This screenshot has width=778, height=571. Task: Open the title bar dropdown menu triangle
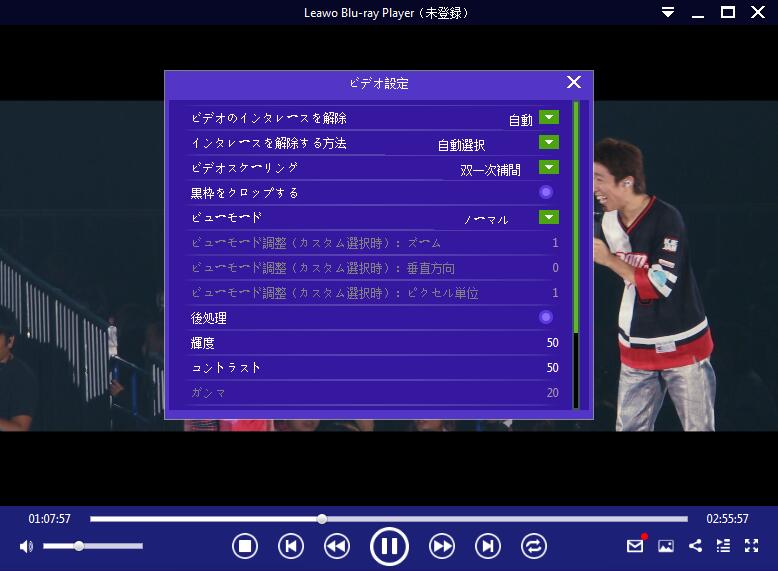point(668,12)
